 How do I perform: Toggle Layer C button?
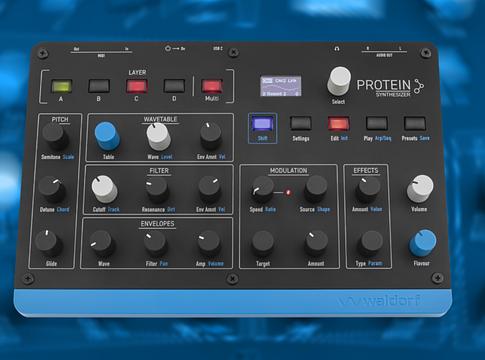click(137, 86)
